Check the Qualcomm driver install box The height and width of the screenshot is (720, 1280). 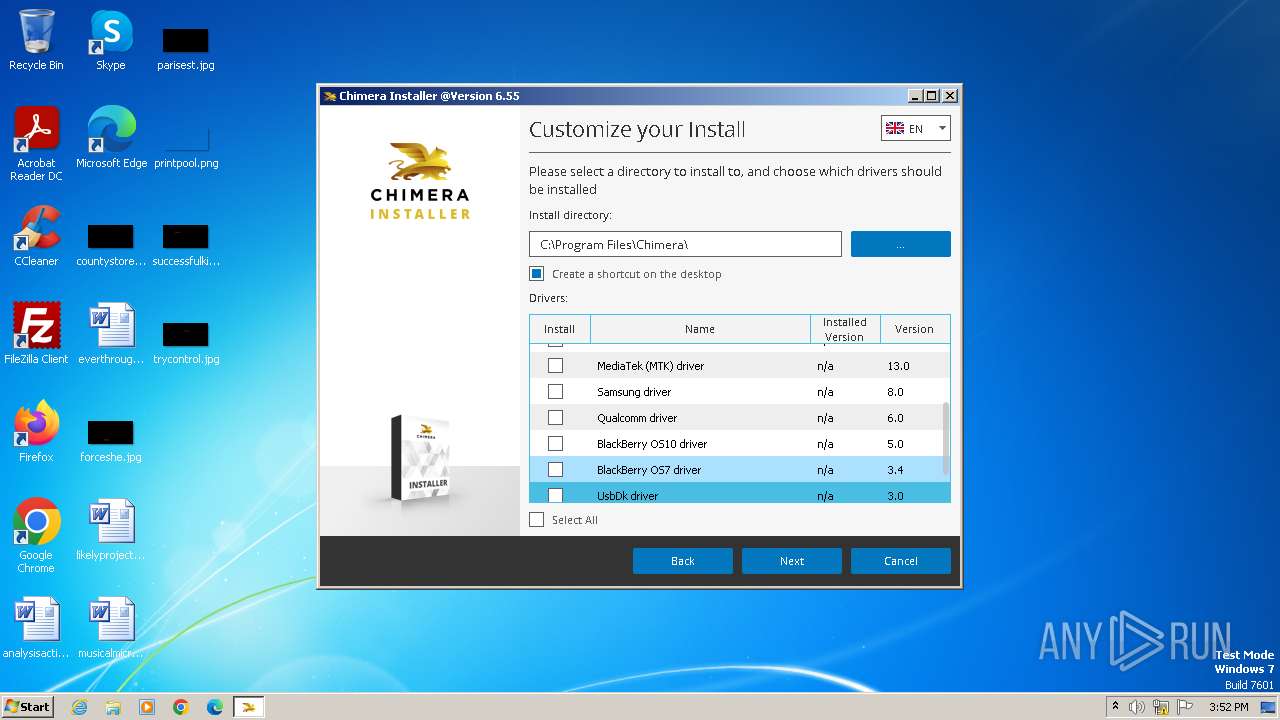555,418
